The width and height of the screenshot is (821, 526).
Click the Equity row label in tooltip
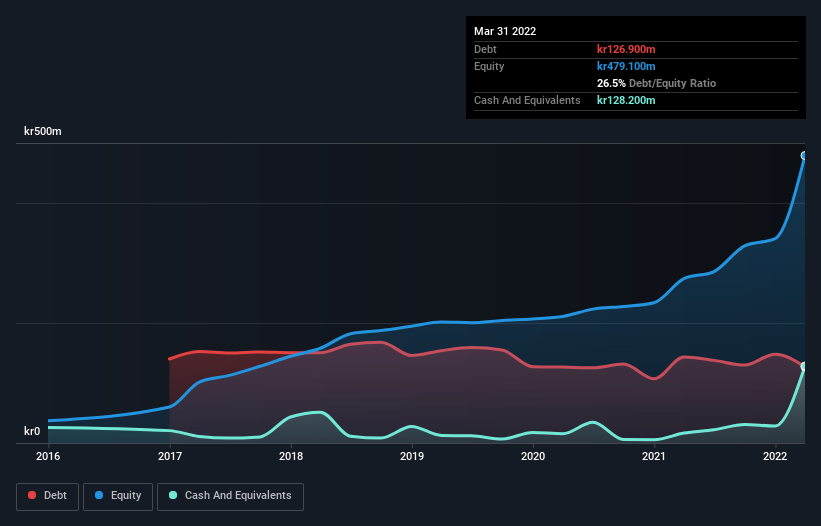coord(489,66)
